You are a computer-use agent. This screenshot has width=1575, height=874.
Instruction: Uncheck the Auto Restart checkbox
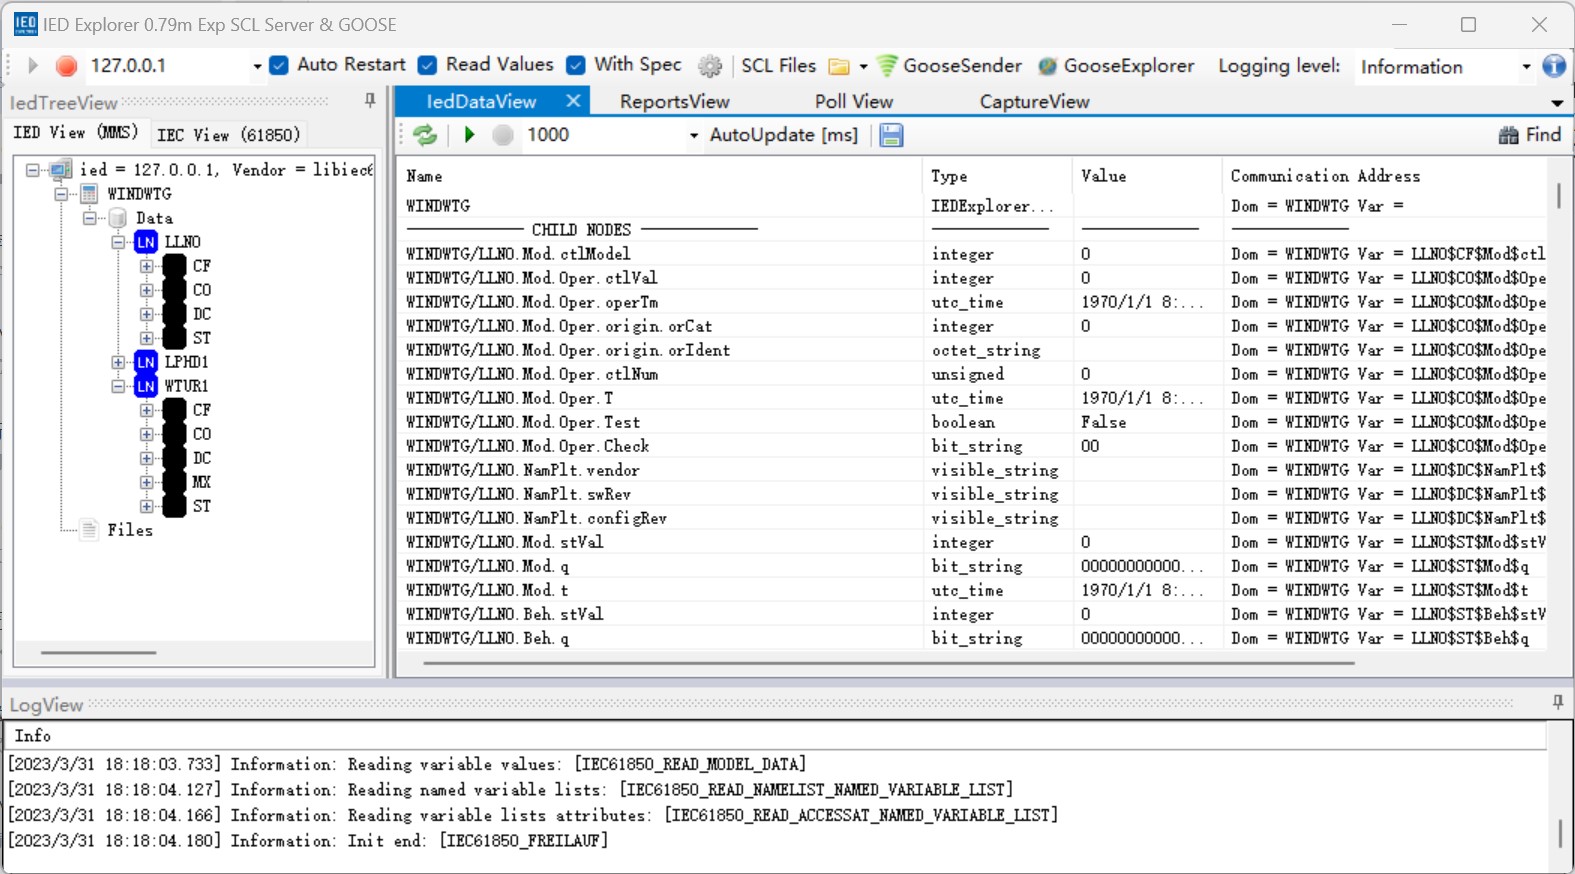280,65
